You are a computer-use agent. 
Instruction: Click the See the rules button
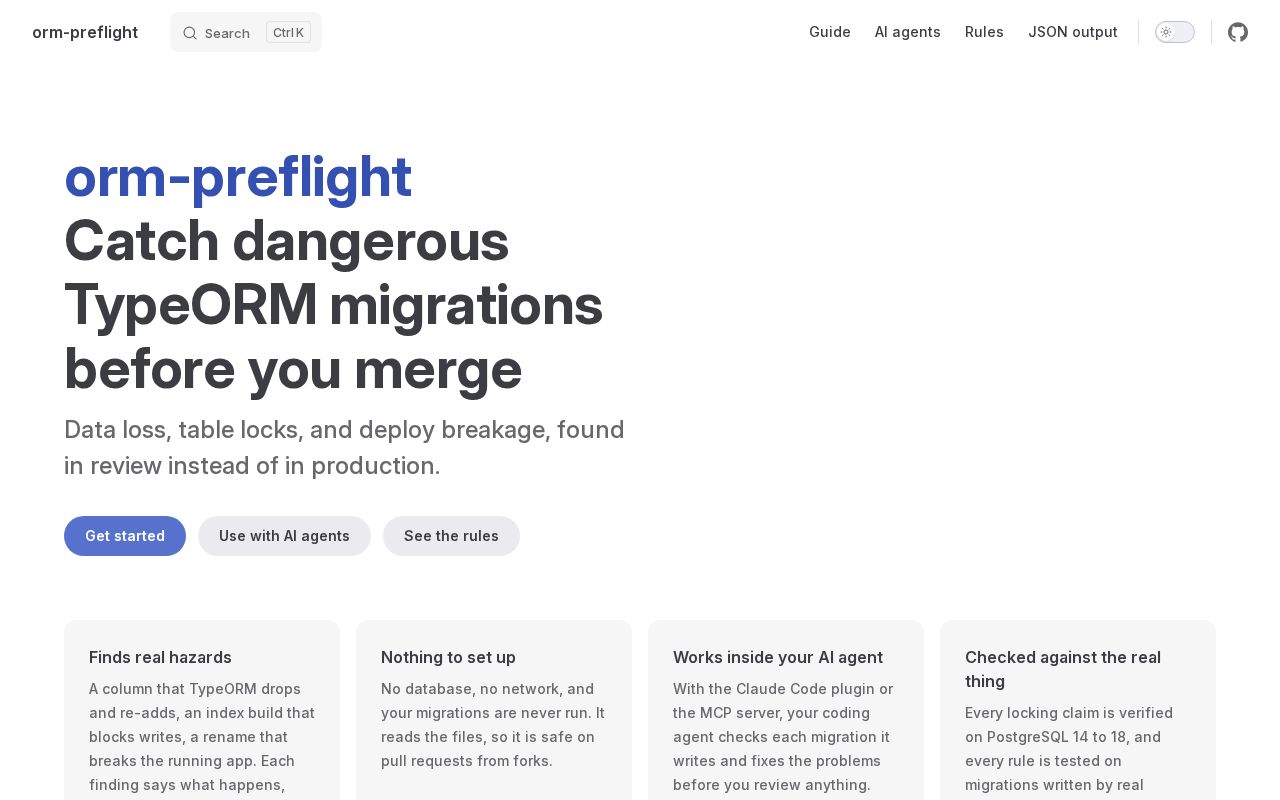click(451, 536)
